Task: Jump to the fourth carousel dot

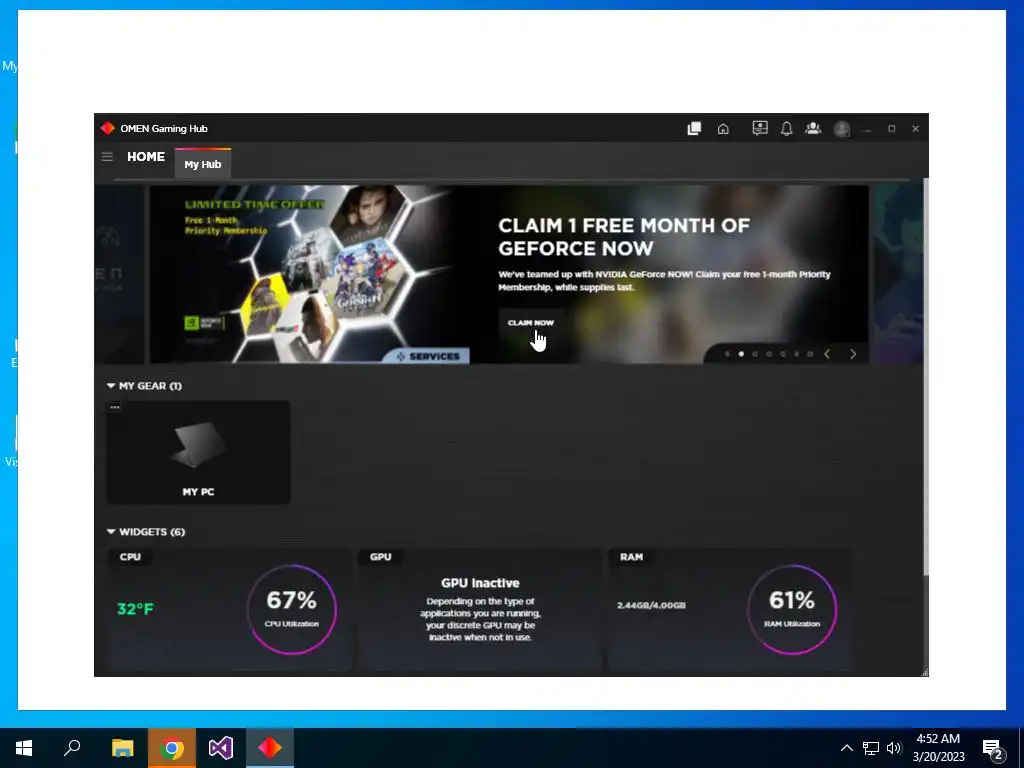Action: tap(769, 354)
